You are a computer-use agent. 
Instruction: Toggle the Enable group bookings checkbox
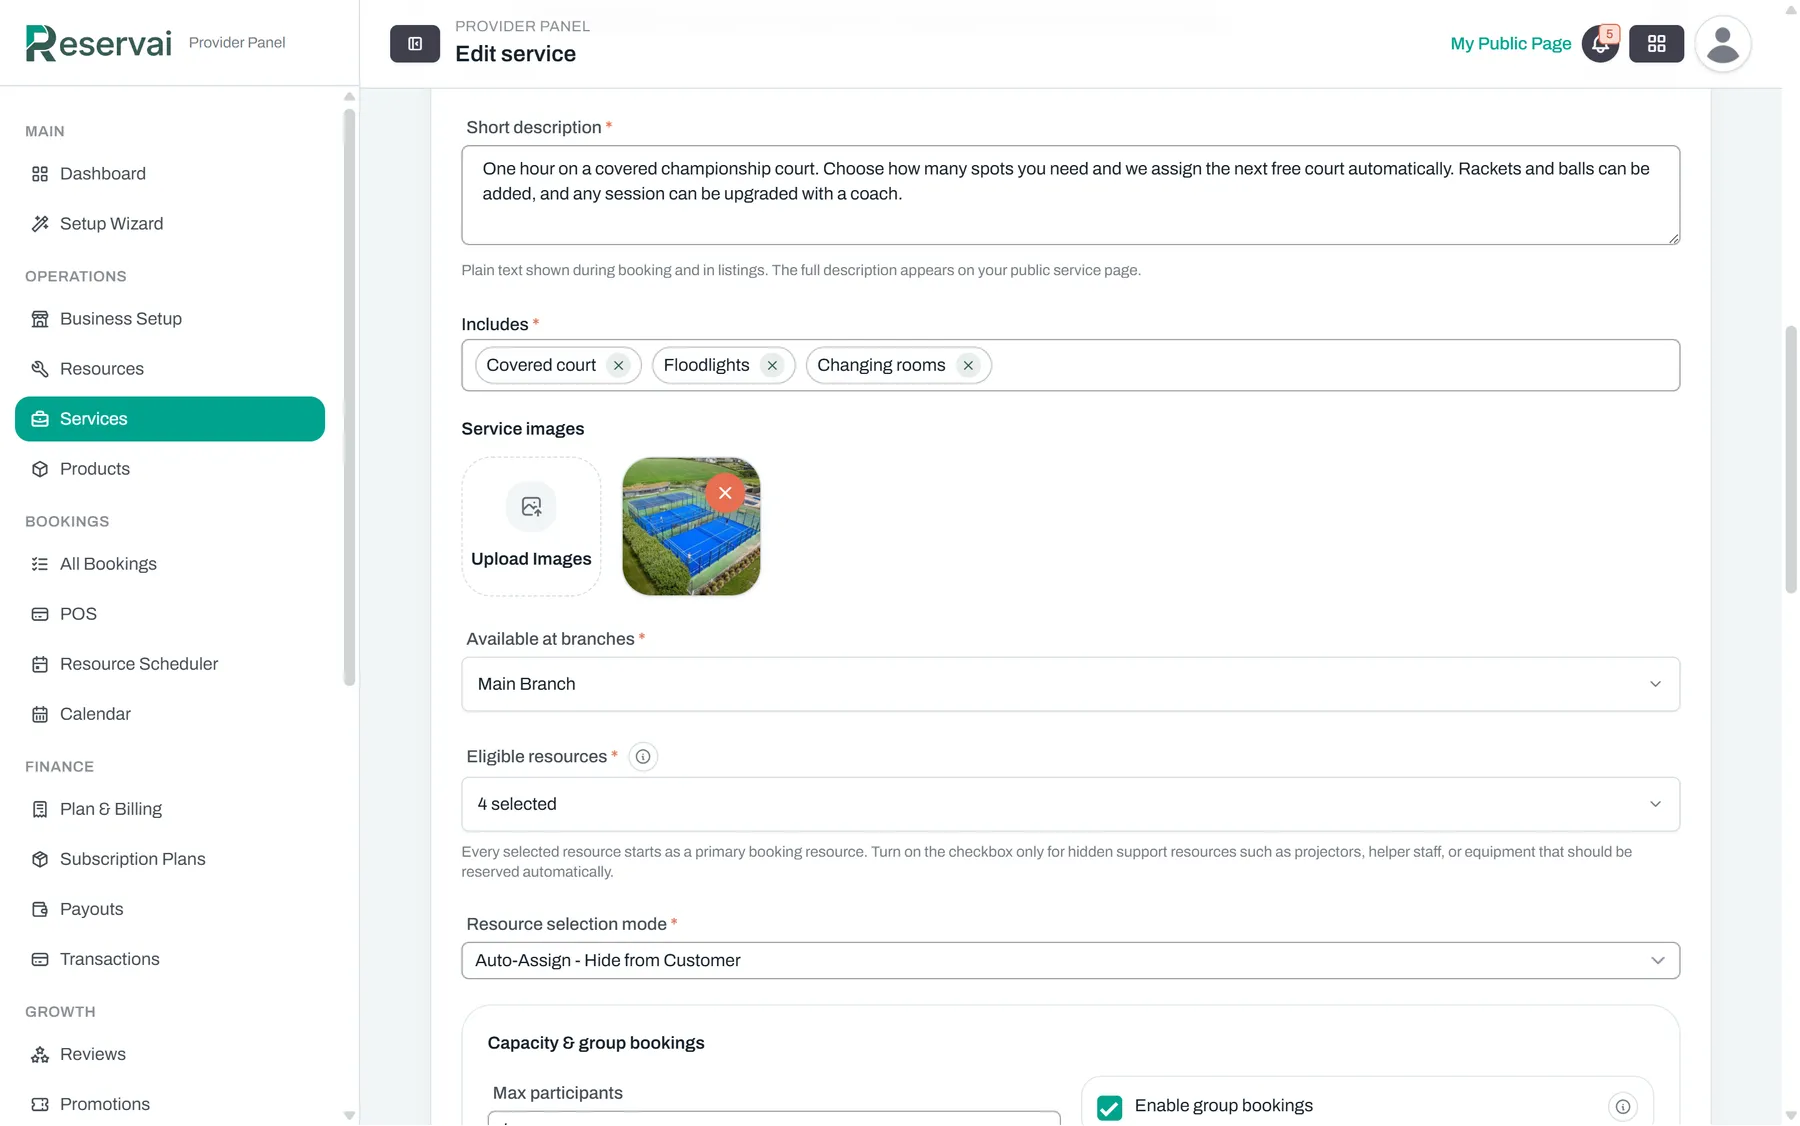point(1109,1107)
